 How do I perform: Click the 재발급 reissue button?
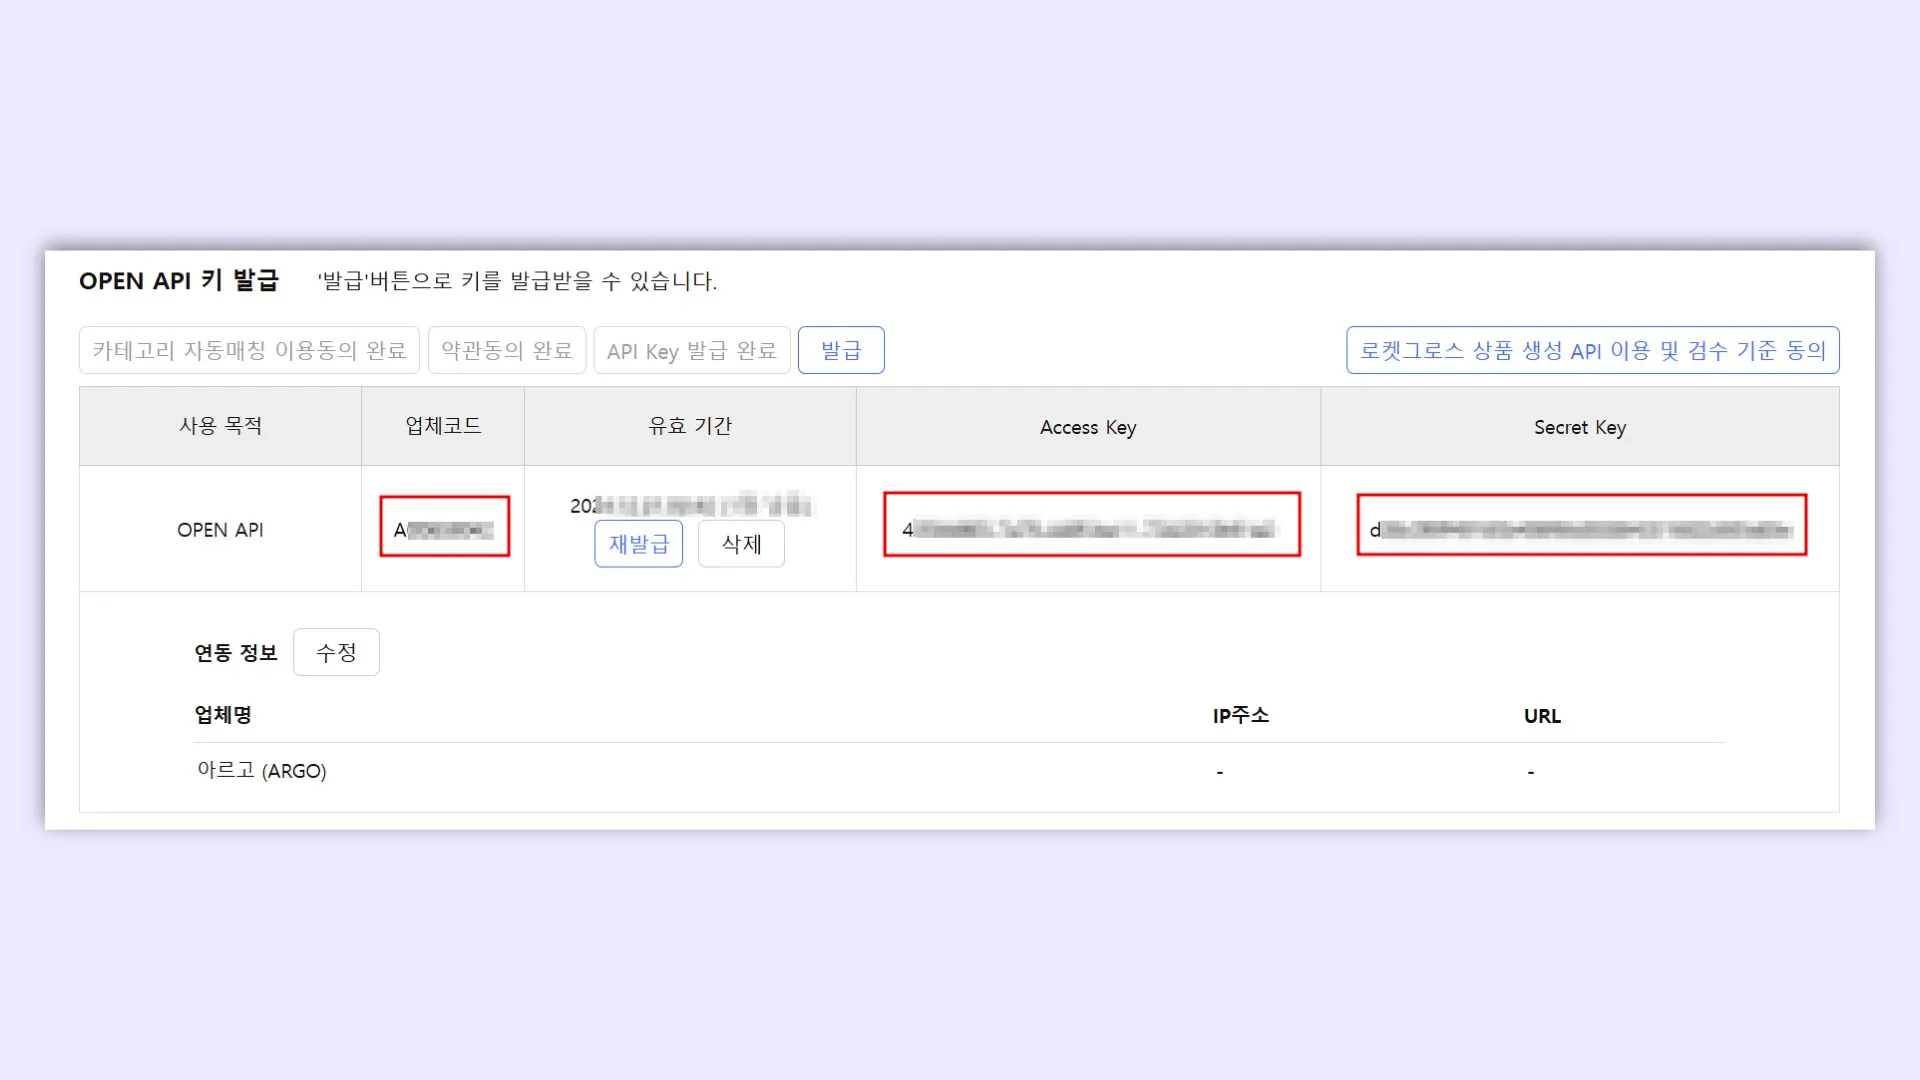point(638,544)
